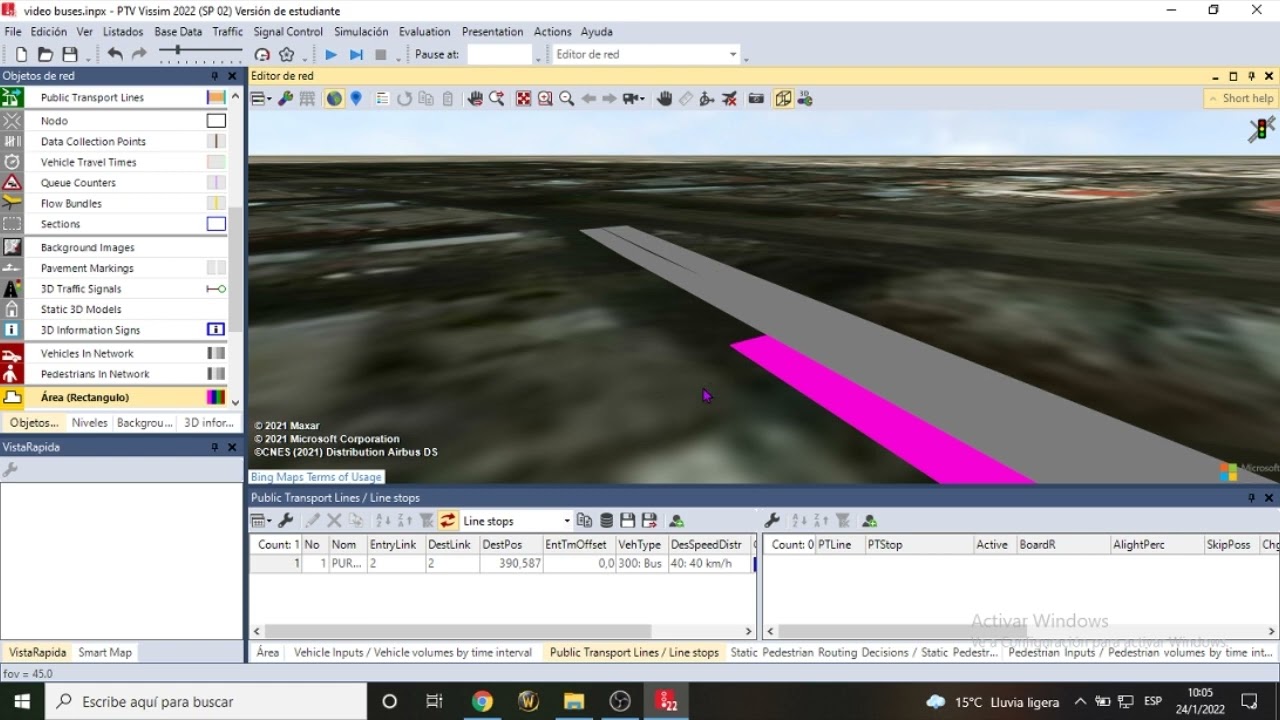This screenshot has width=1280, height=720.
Task: Select Flow Bundles icon
Action: pyautogui.click(x=12, y=204)
